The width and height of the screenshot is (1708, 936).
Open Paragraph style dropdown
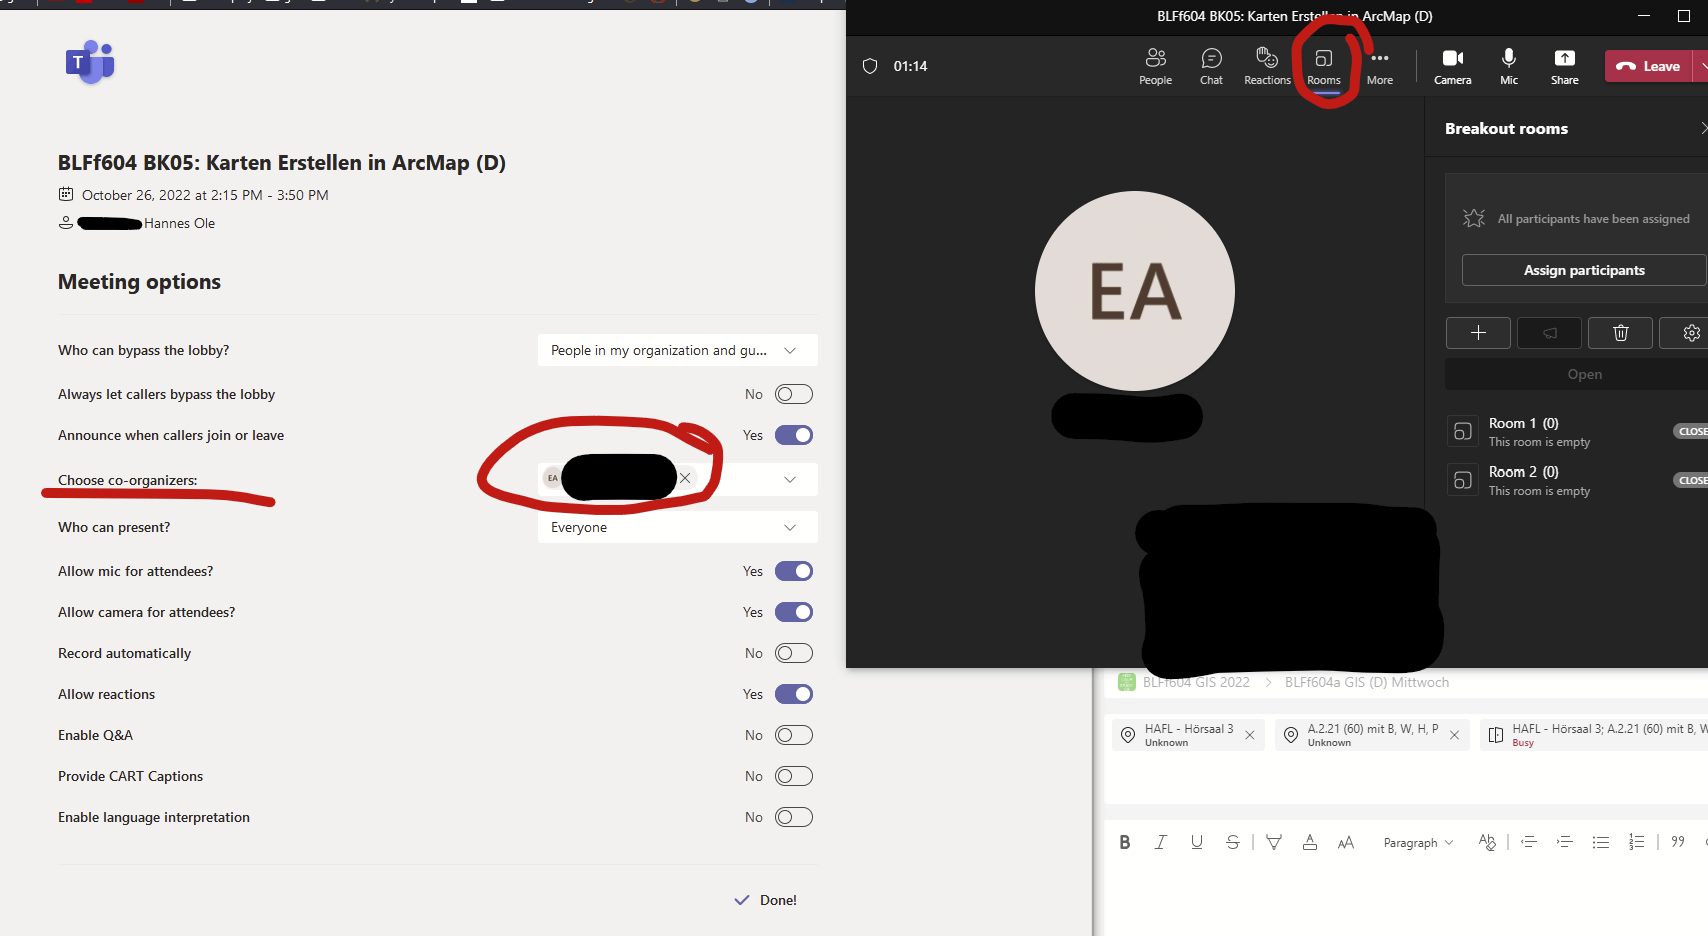1418,843
